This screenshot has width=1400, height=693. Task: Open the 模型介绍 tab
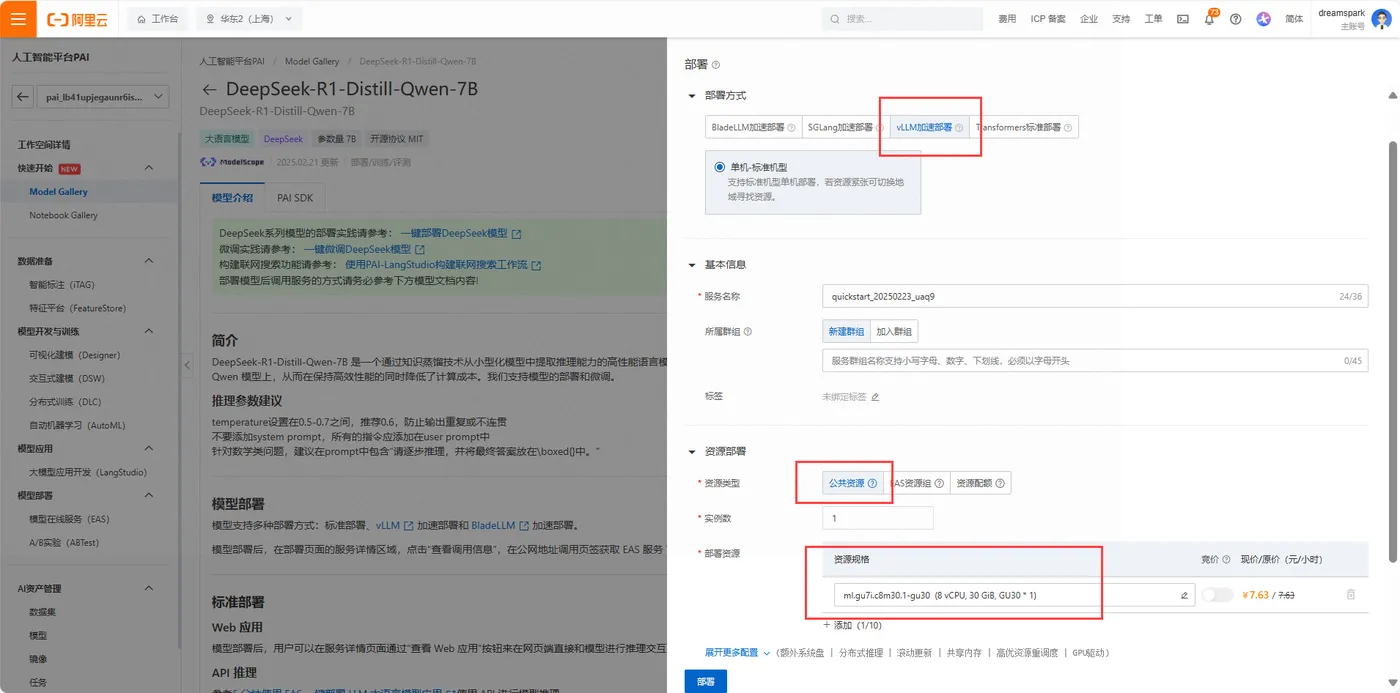(233, 198)
